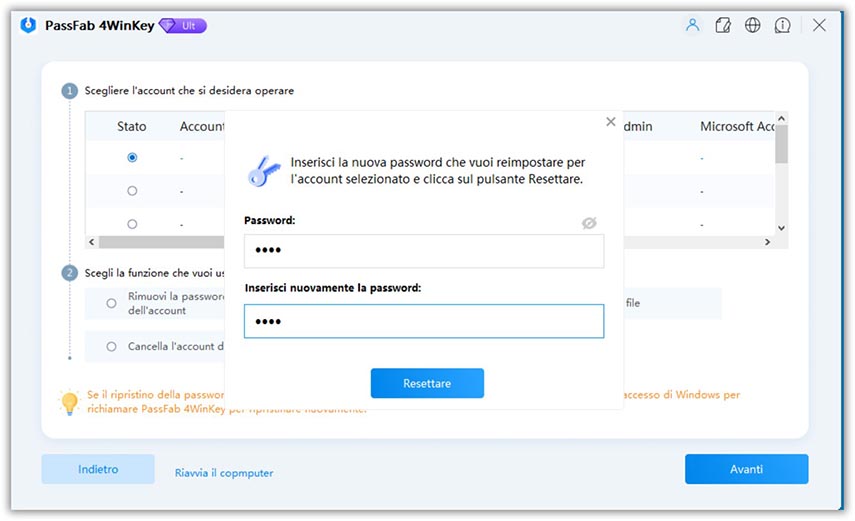Select the third account radio button
Screen dimensions: 855x521
pos(132,224)
